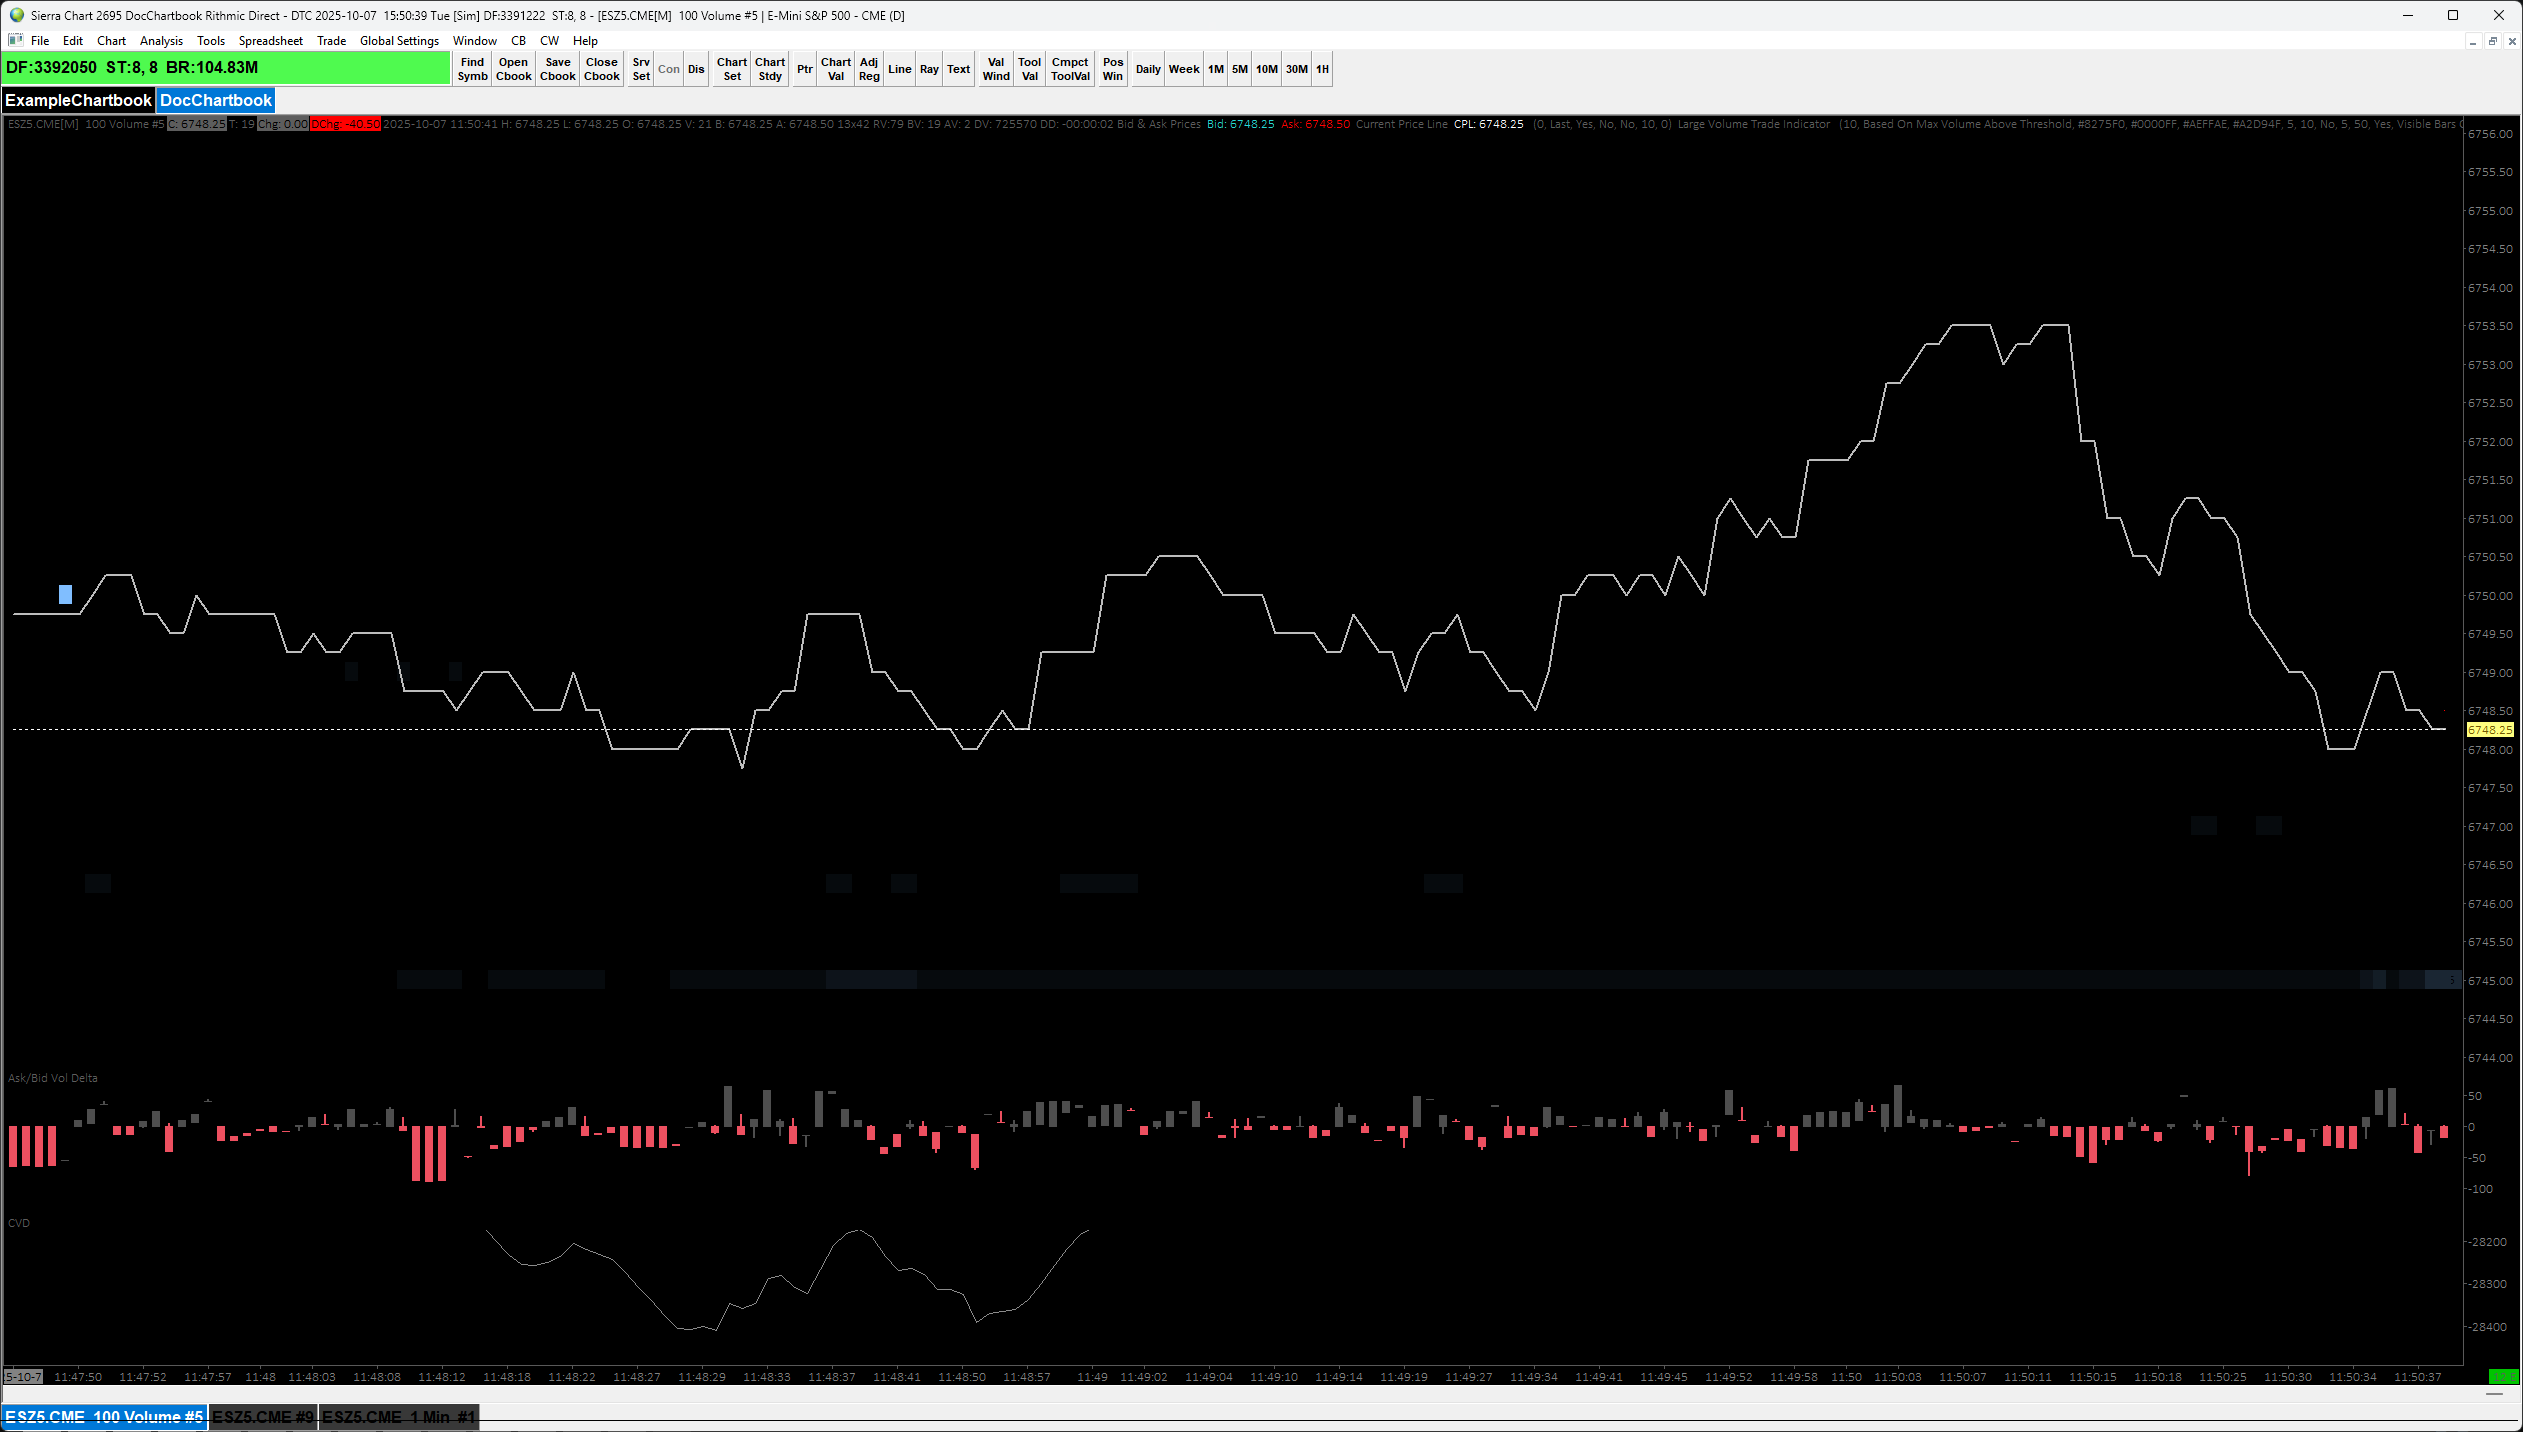Click the Dis disconnect button
2523x1432 pixels.
pos(696,69)
